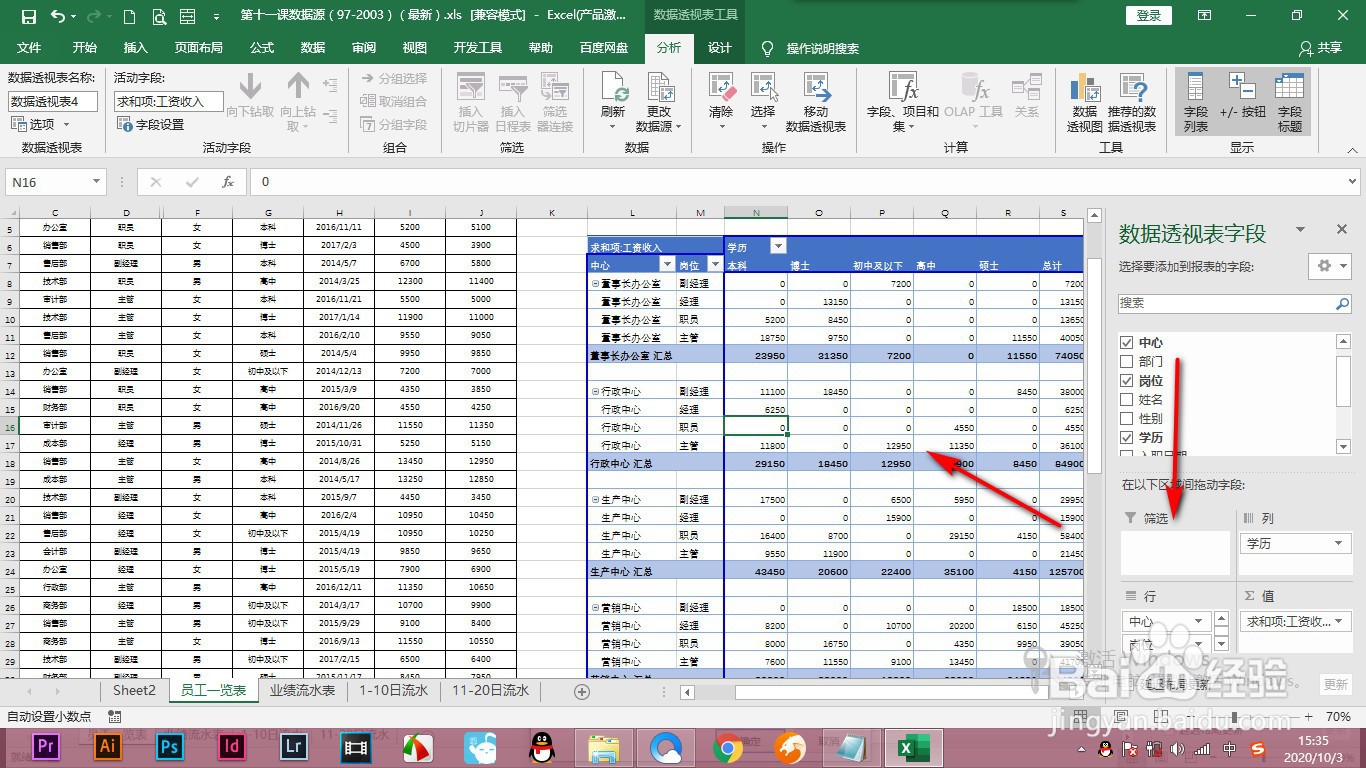The image size is (1366, 768).
Task: Check the 部门 field checkbox
Action: point(1127,361)
